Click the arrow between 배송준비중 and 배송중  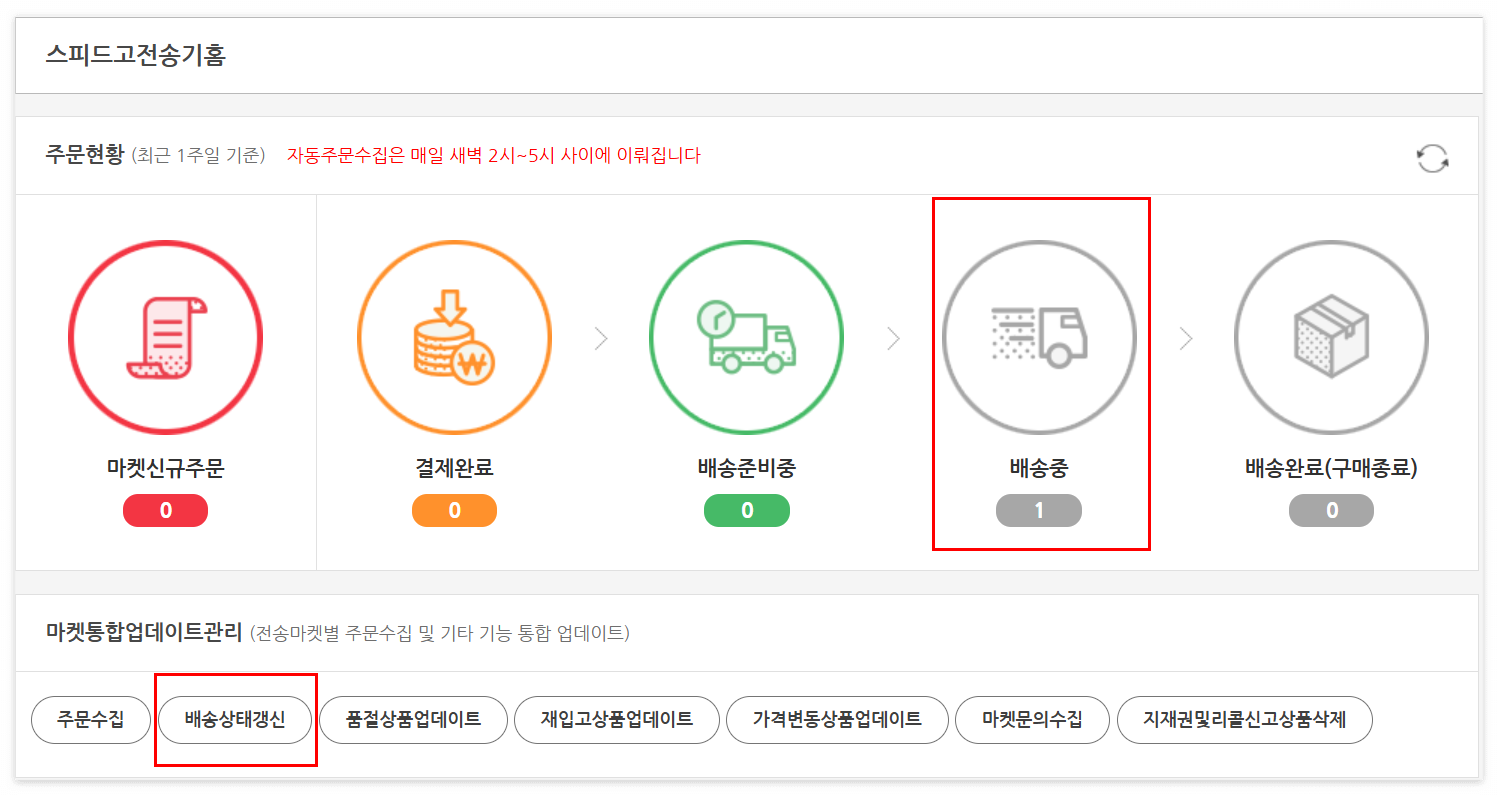pyautogui.click(x=893, y=338)
